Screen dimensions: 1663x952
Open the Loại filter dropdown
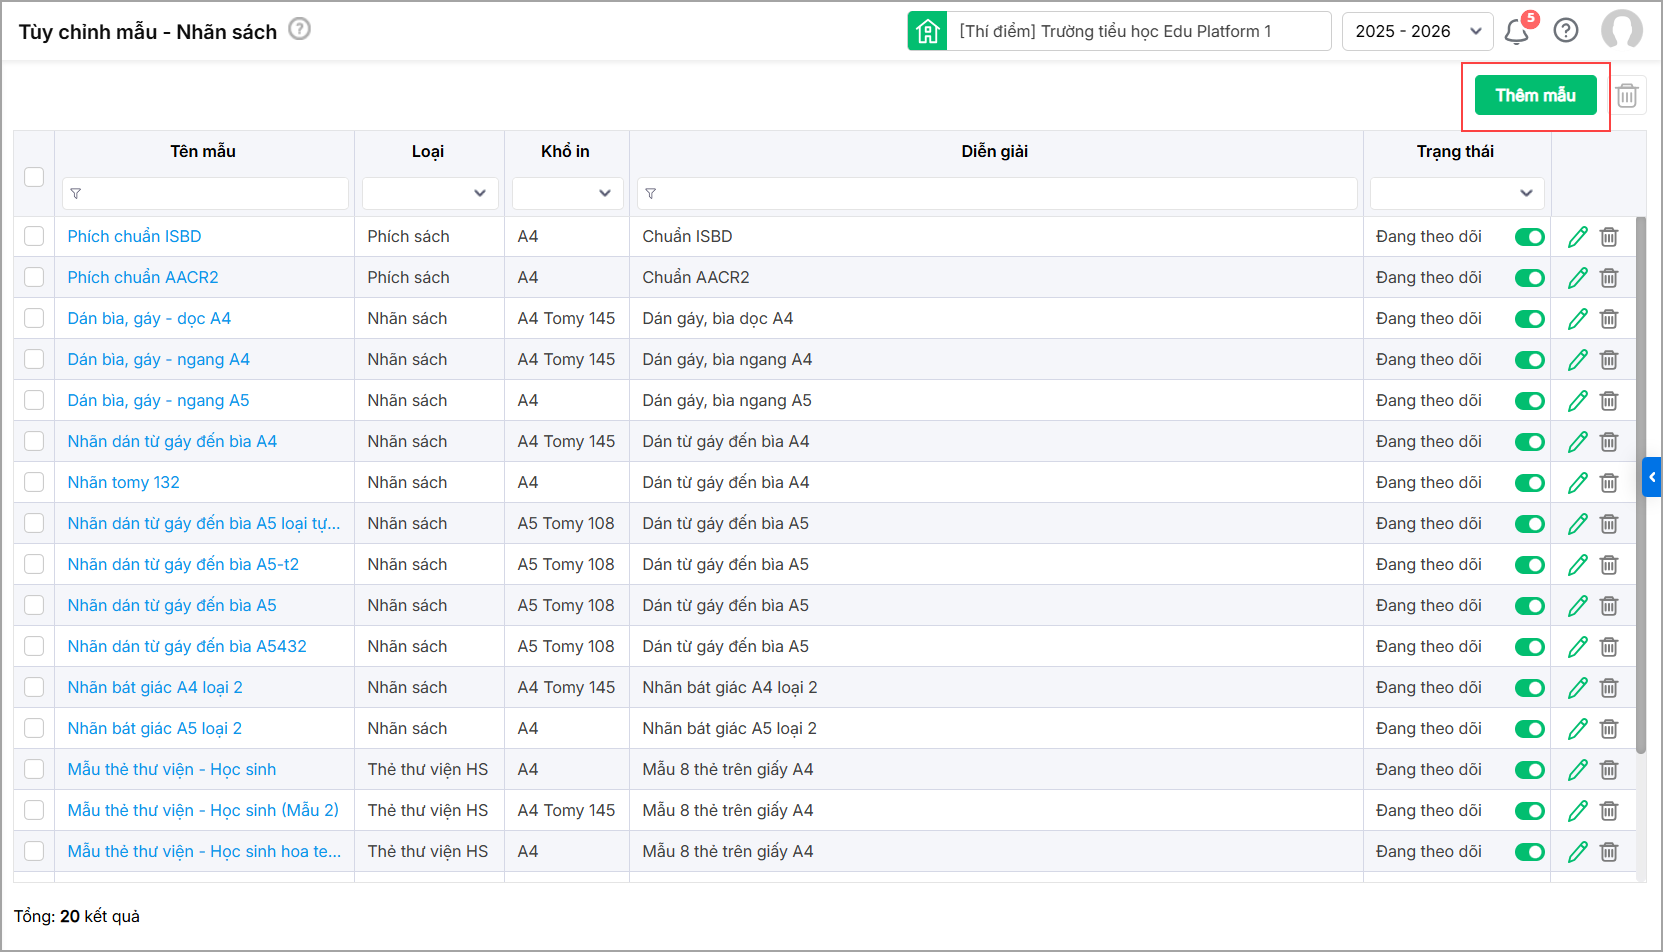pos(430,193)
